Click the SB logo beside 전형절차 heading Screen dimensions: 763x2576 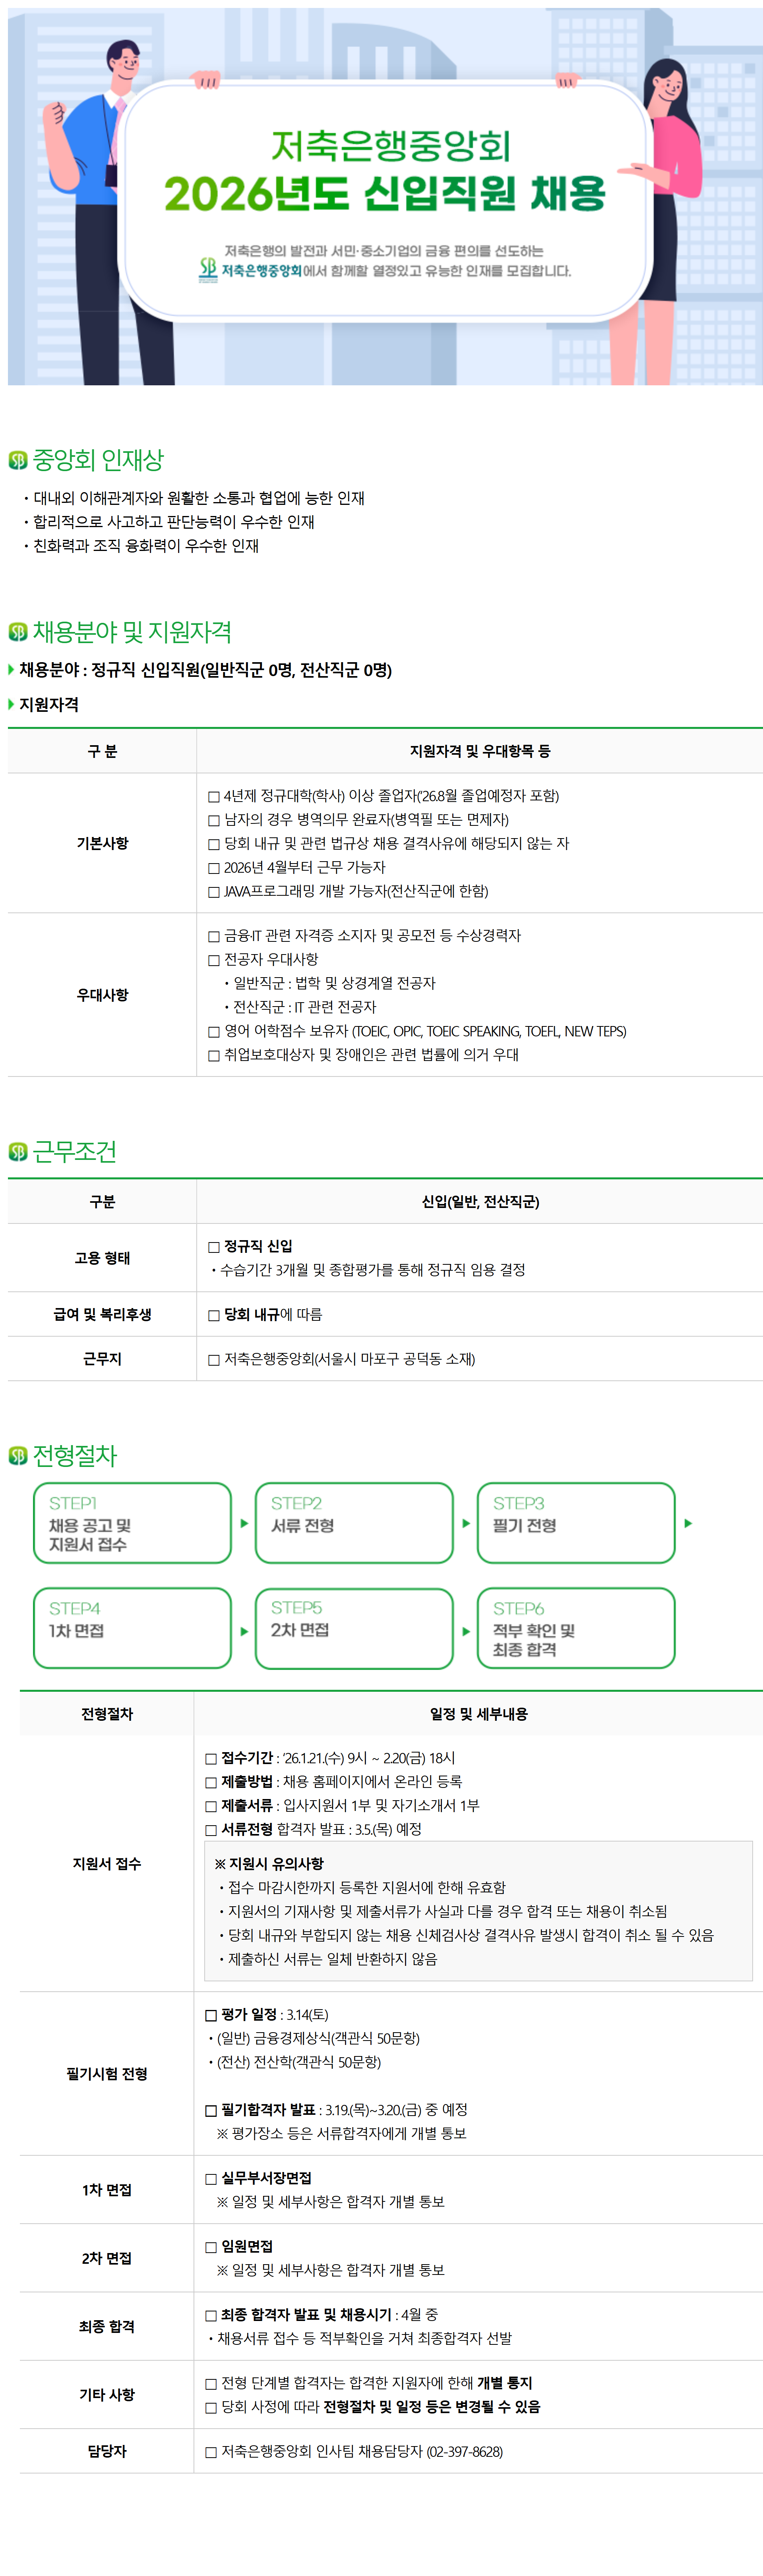point(18,1456)
